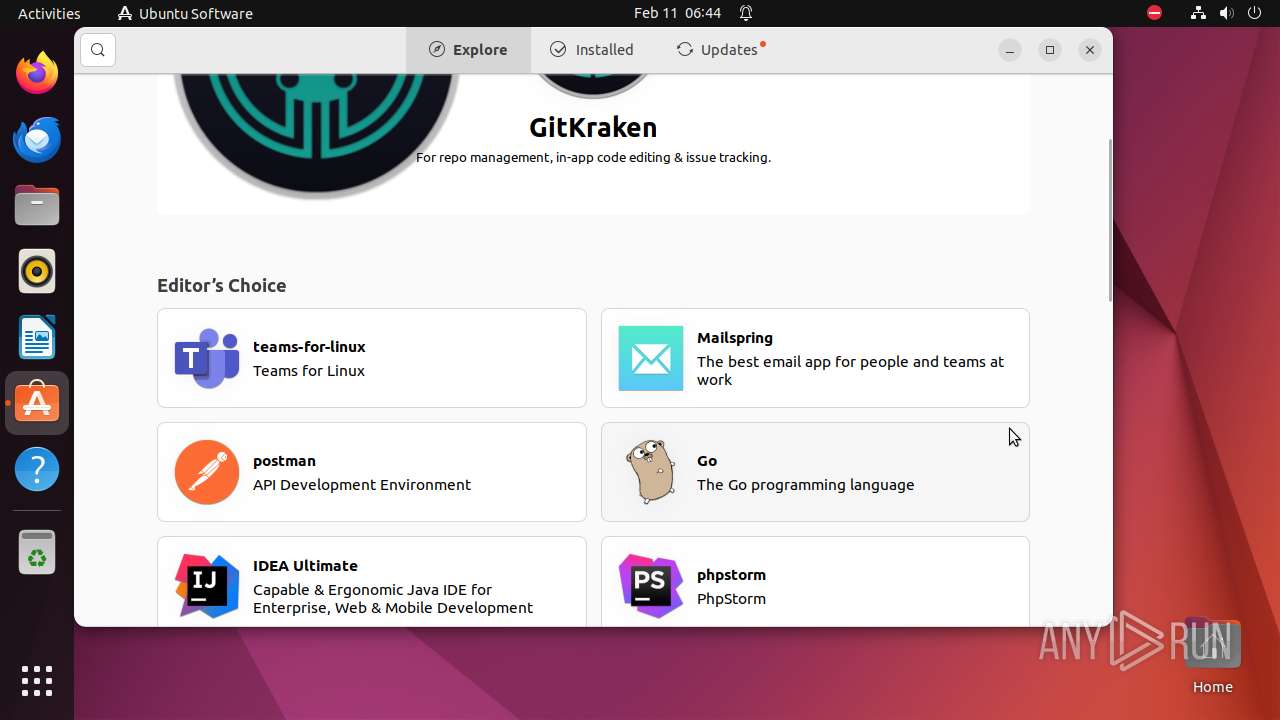
Task: Open the GitKraken featured banner title
Action: pos(593,127)
